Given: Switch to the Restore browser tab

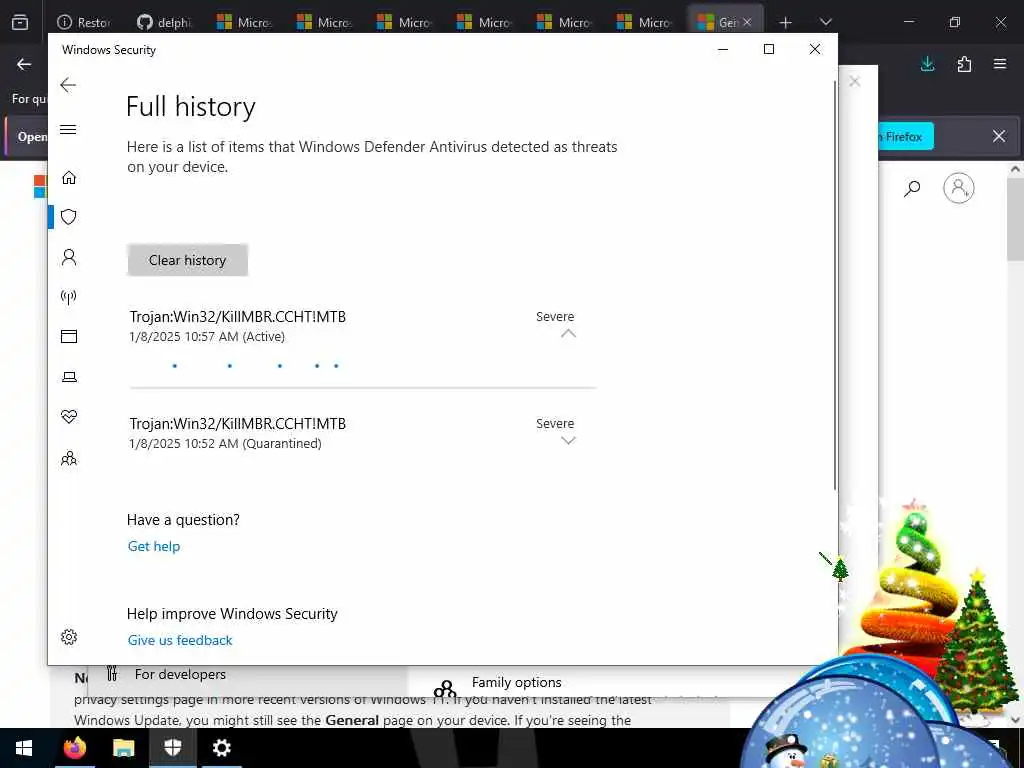Looking at the screenshot, I should click(x=84, y=22).
